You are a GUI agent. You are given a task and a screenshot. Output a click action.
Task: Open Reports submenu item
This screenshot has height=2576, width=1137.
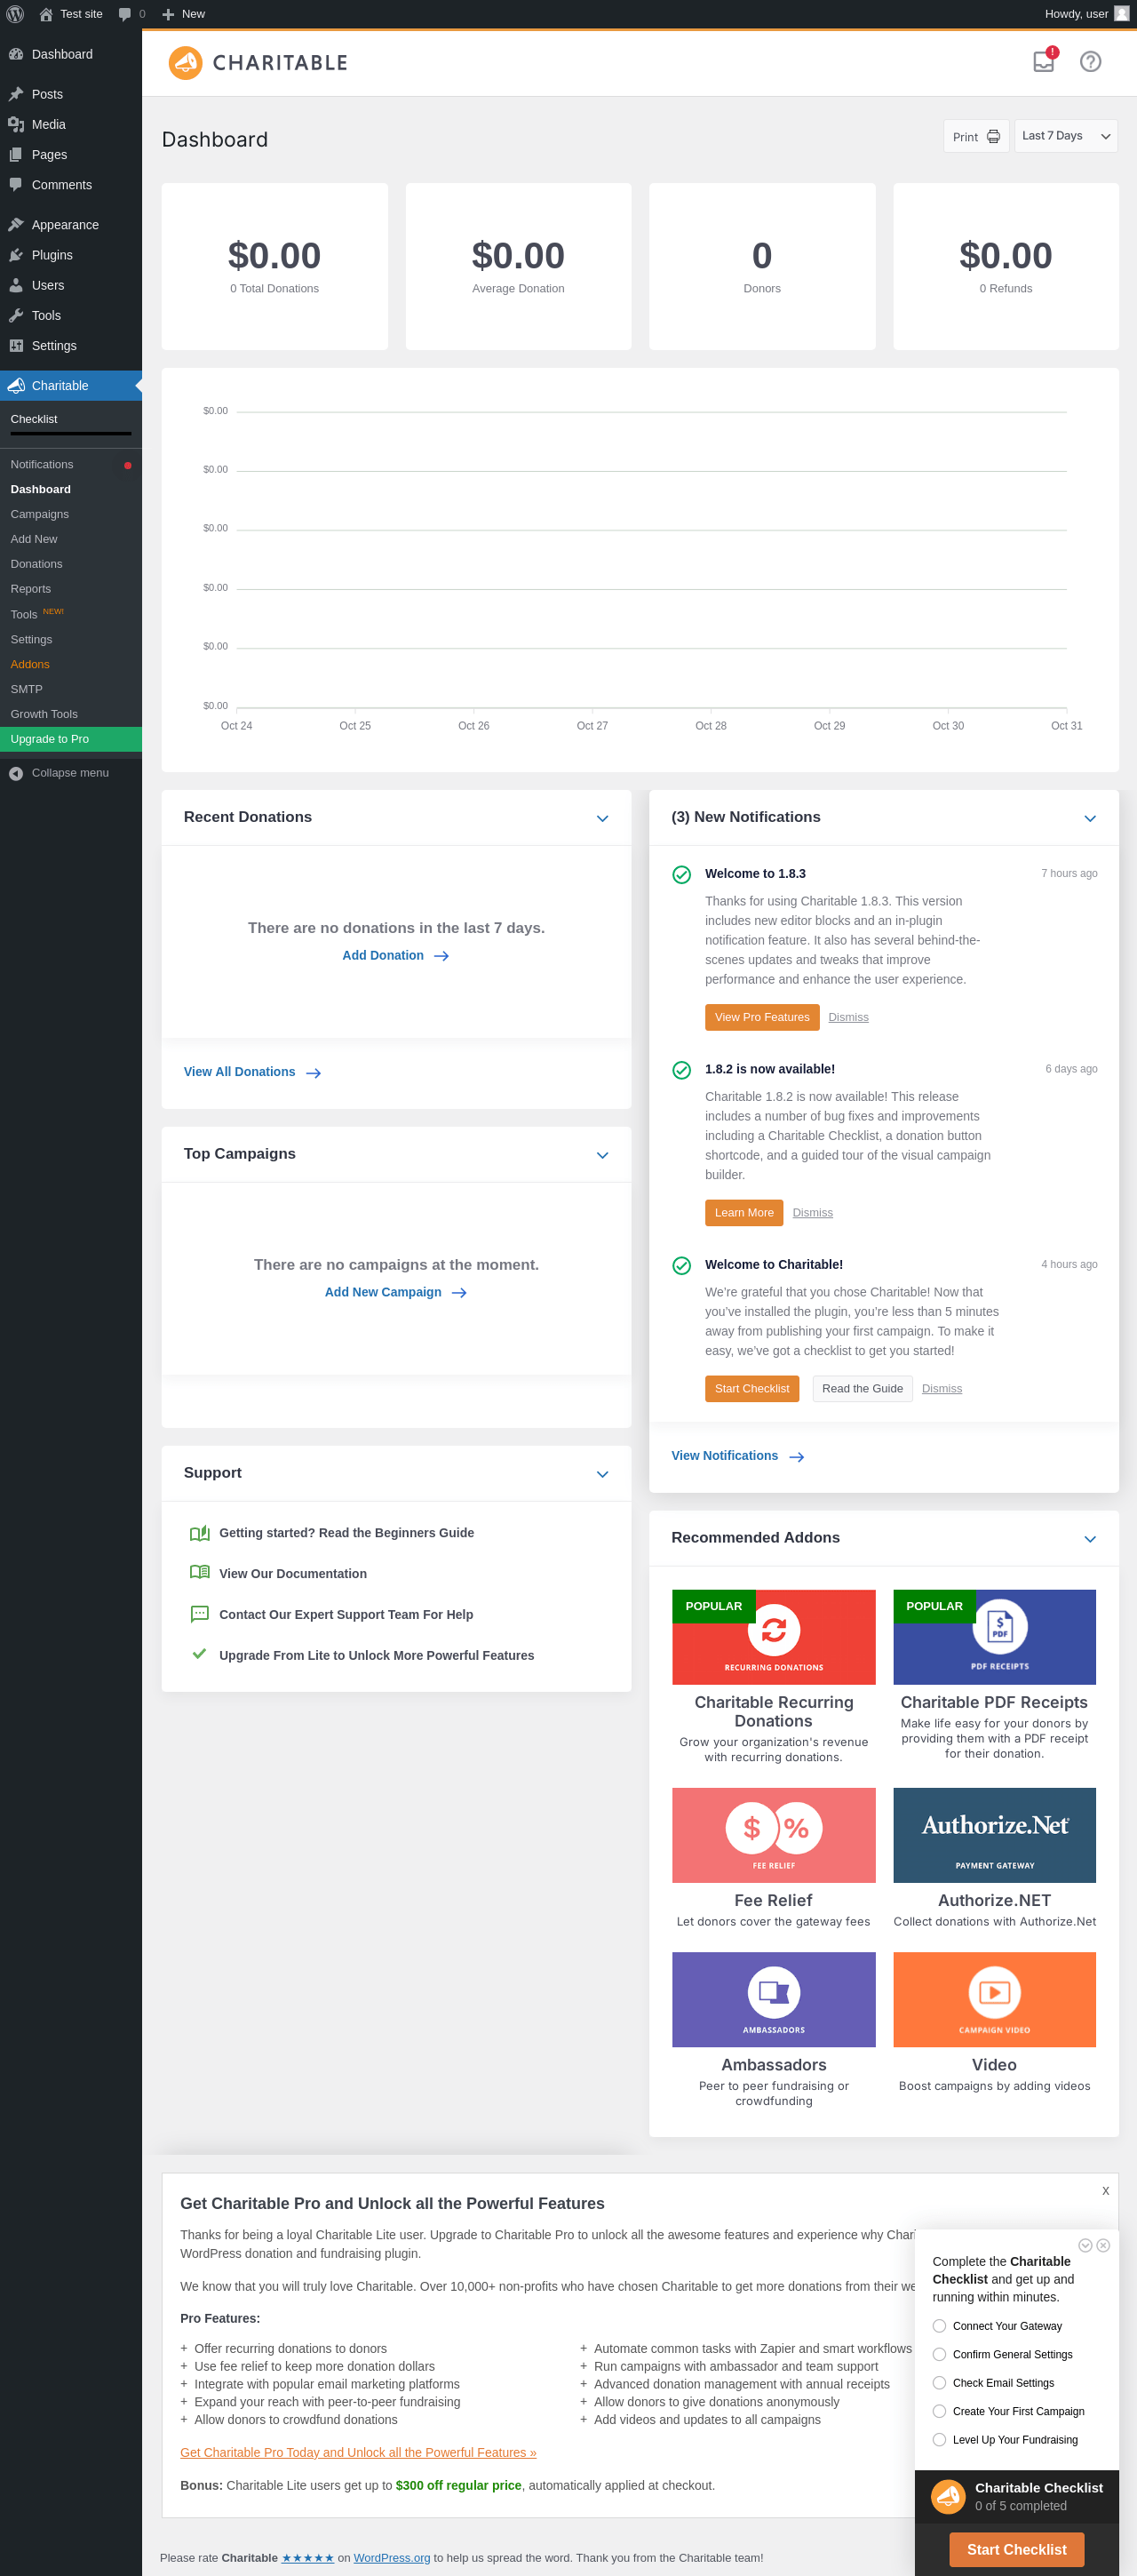(x=71, y=589)
